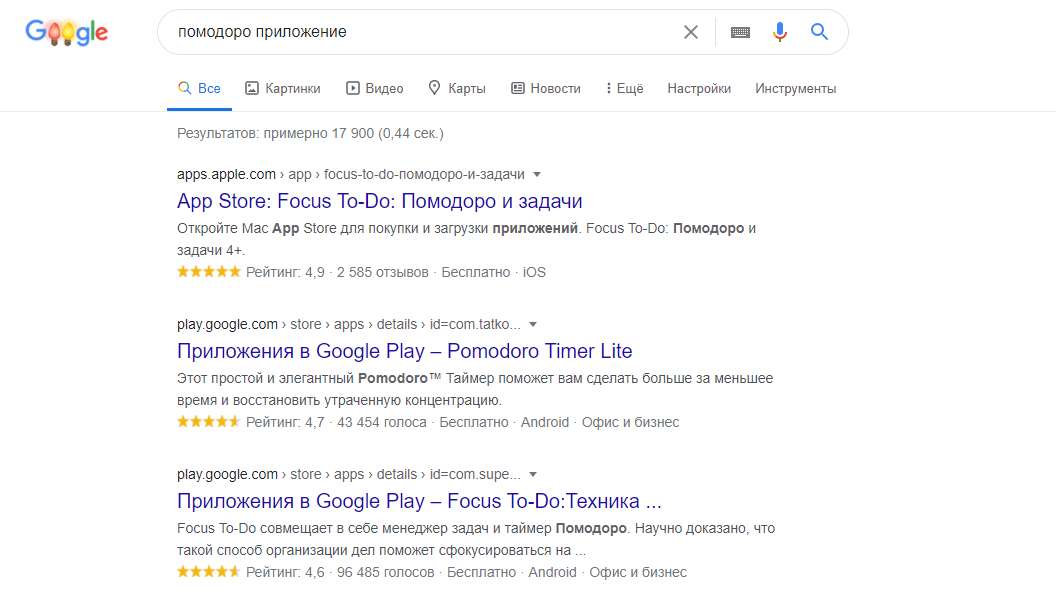The width and height of the screenshot is (1056, 608).
Task: Switch to the Видео tab
Action: point(374,88)
